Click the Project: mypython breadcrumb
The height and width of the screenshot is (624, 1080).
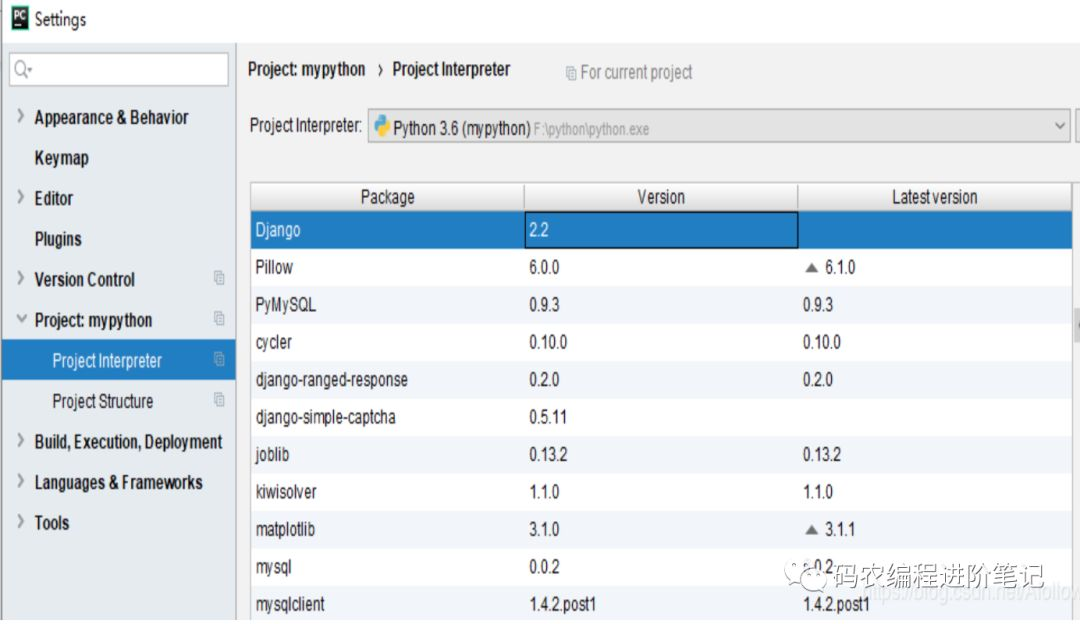(307, 70)
